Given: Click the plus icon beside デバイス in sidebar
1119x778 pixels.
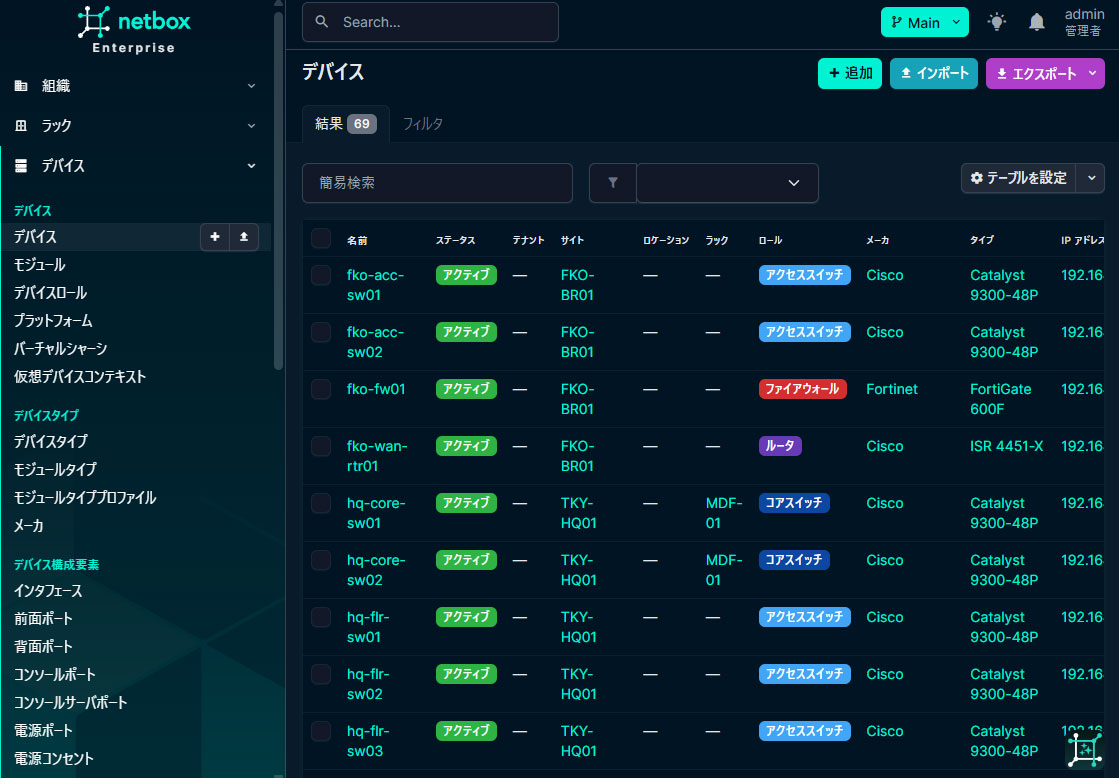Looking at the screenshot, I should coord(215,237).
